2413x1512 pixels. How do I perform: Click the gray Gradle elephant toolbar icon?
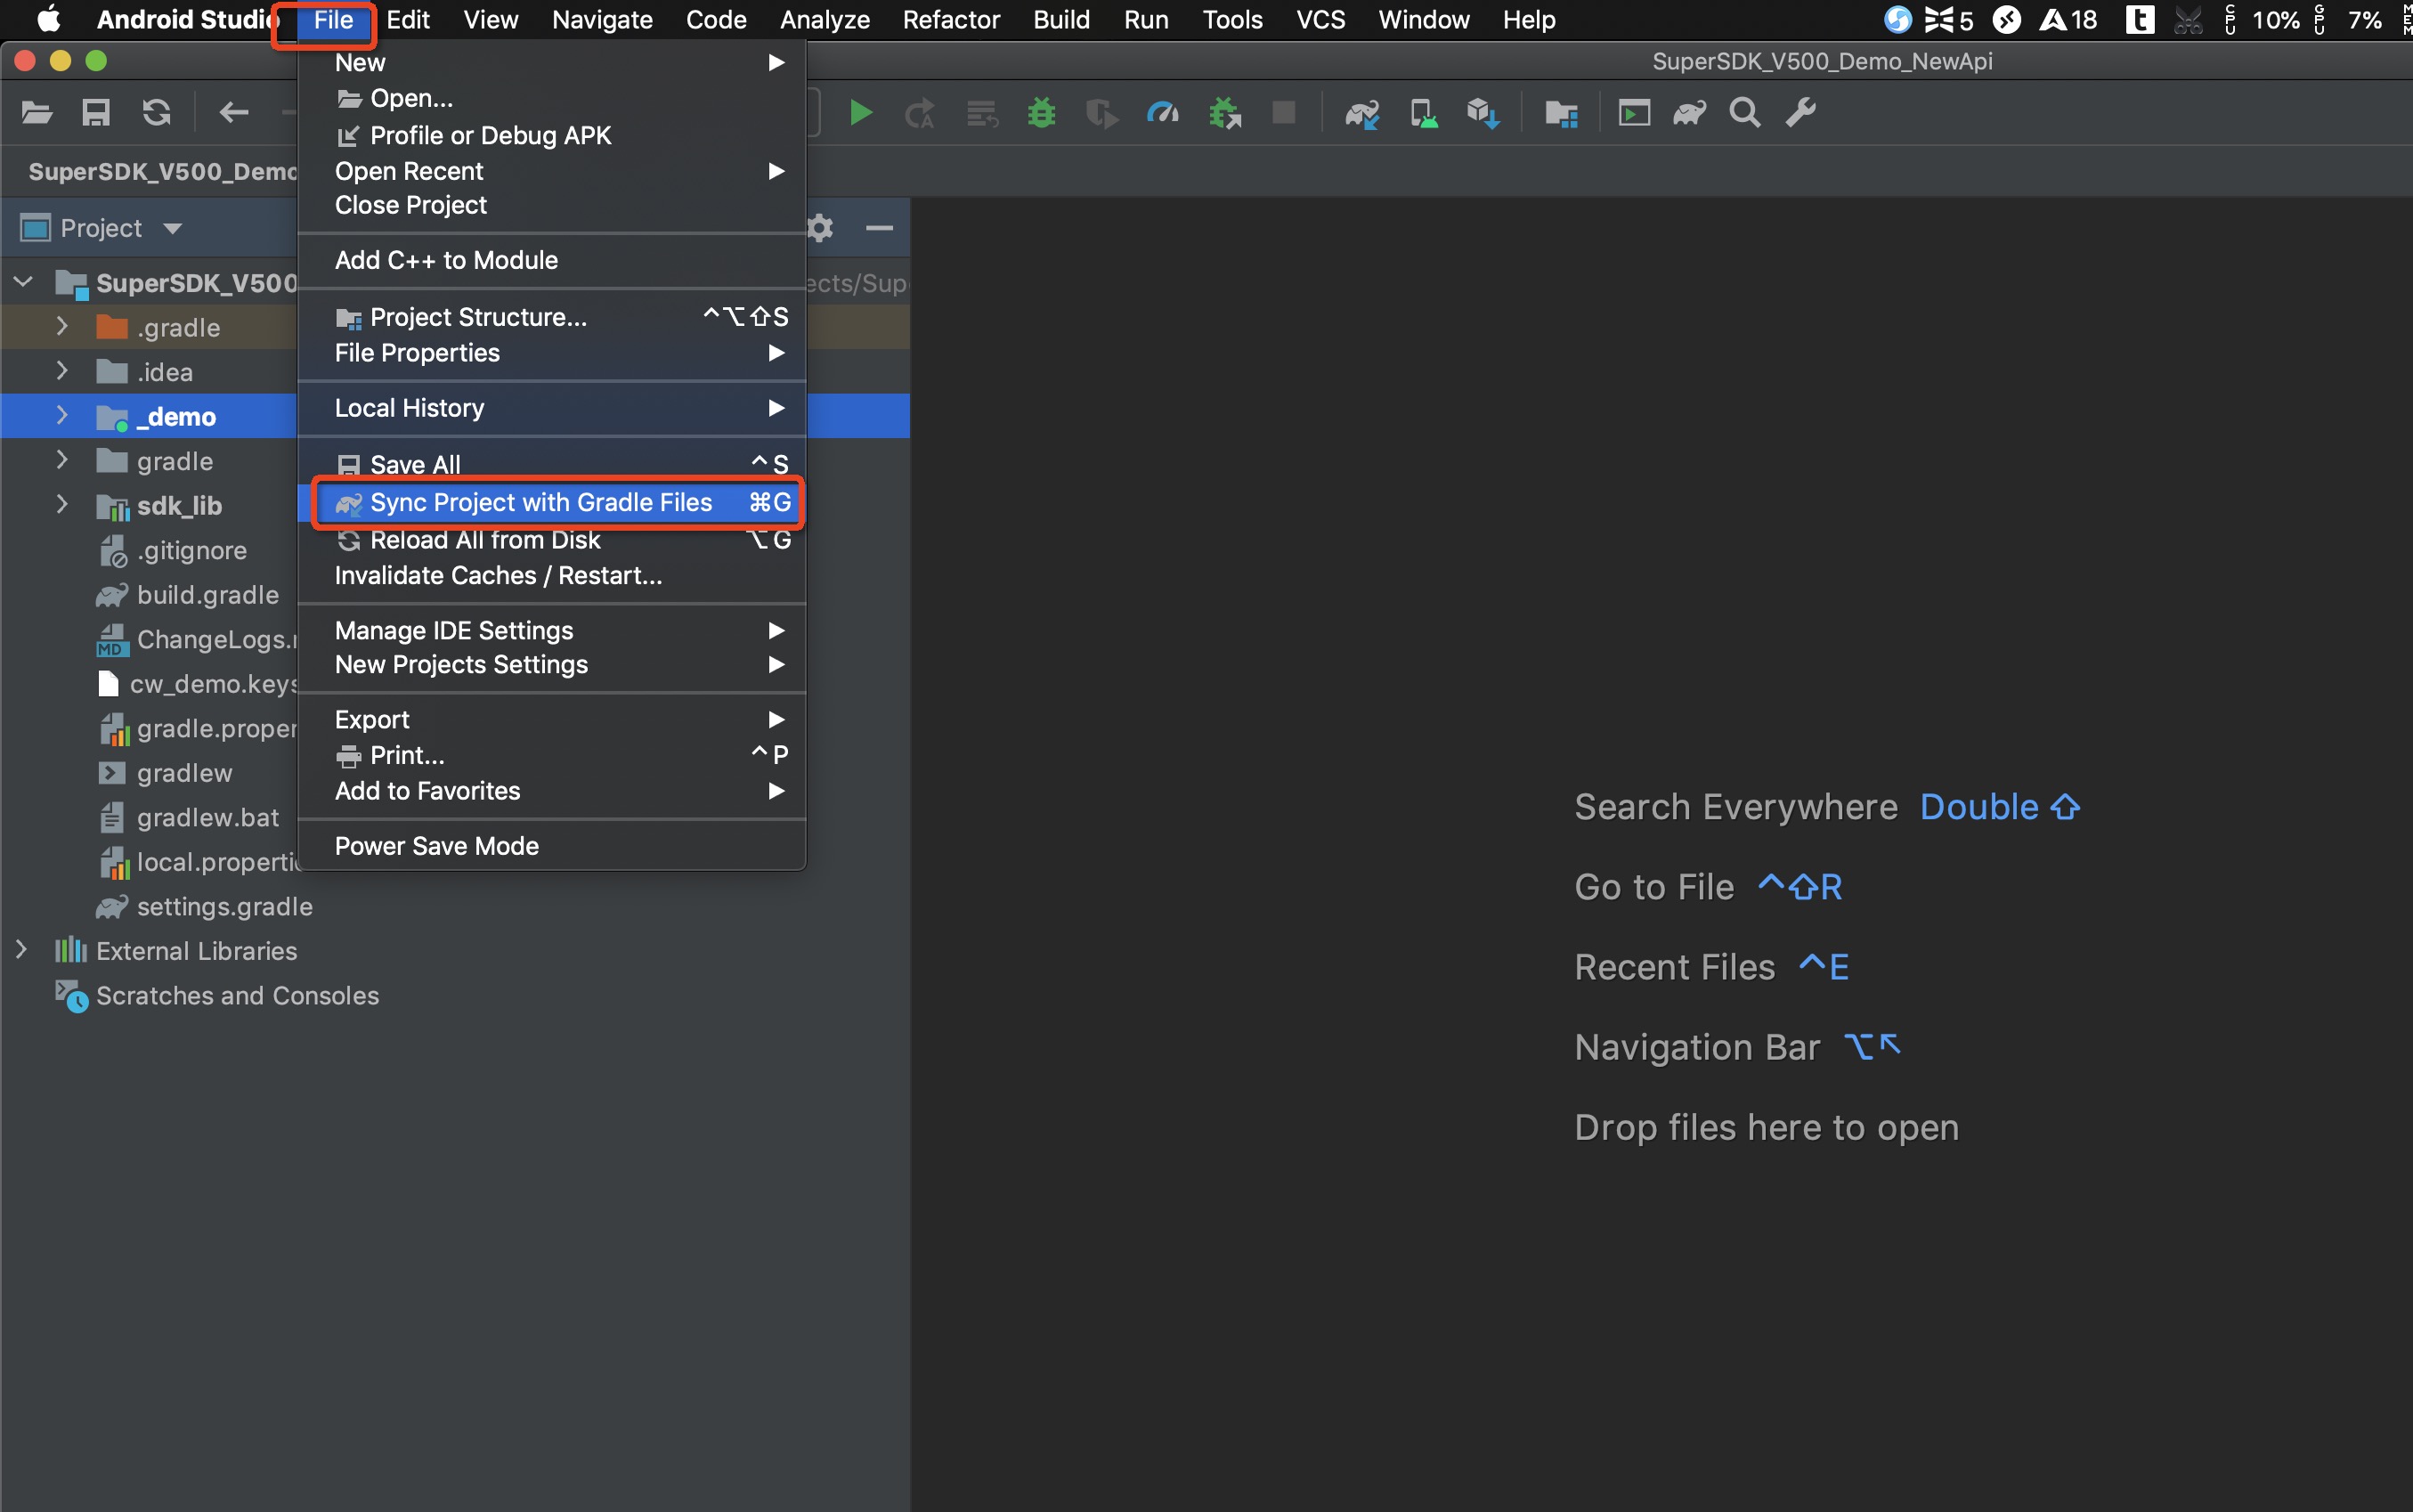[1690, 113]
